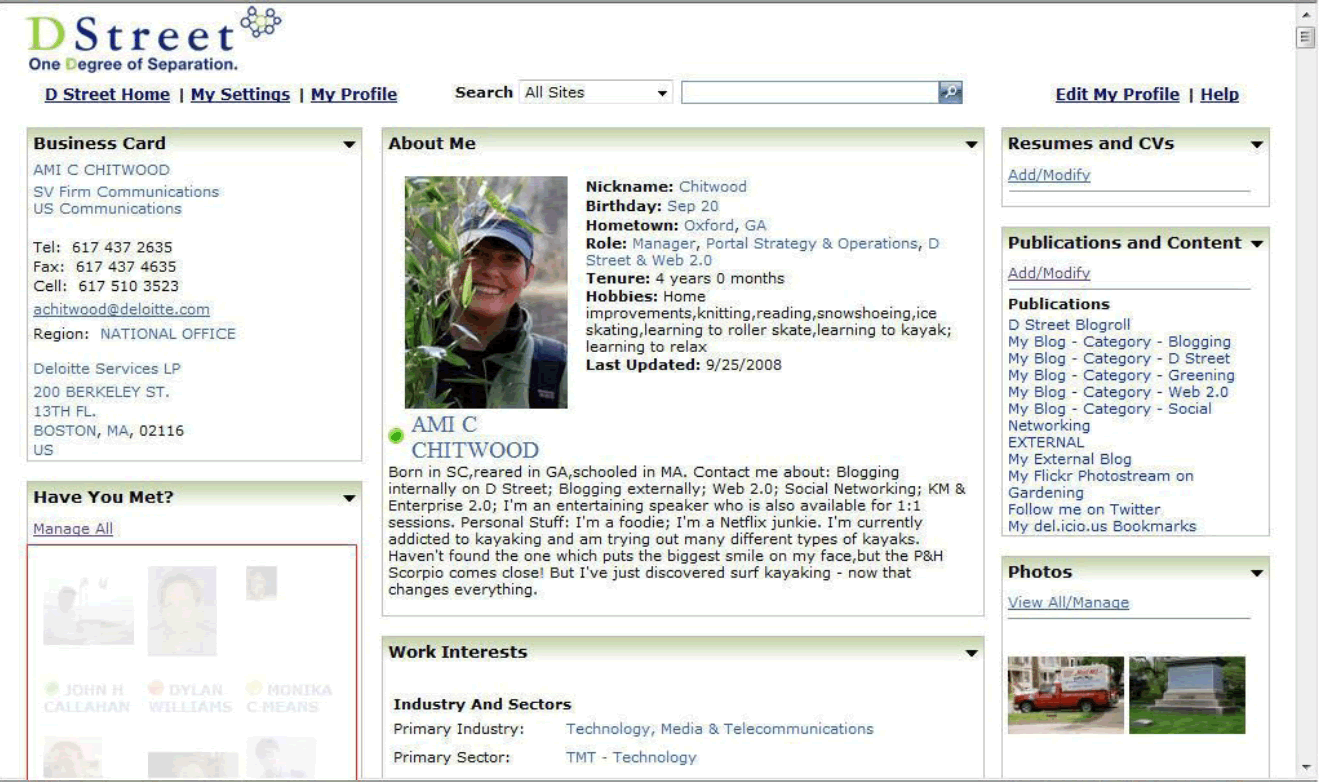This screenshot has width=1319, height=782.
Task: Click into the search text field
Action: (810, 93)
